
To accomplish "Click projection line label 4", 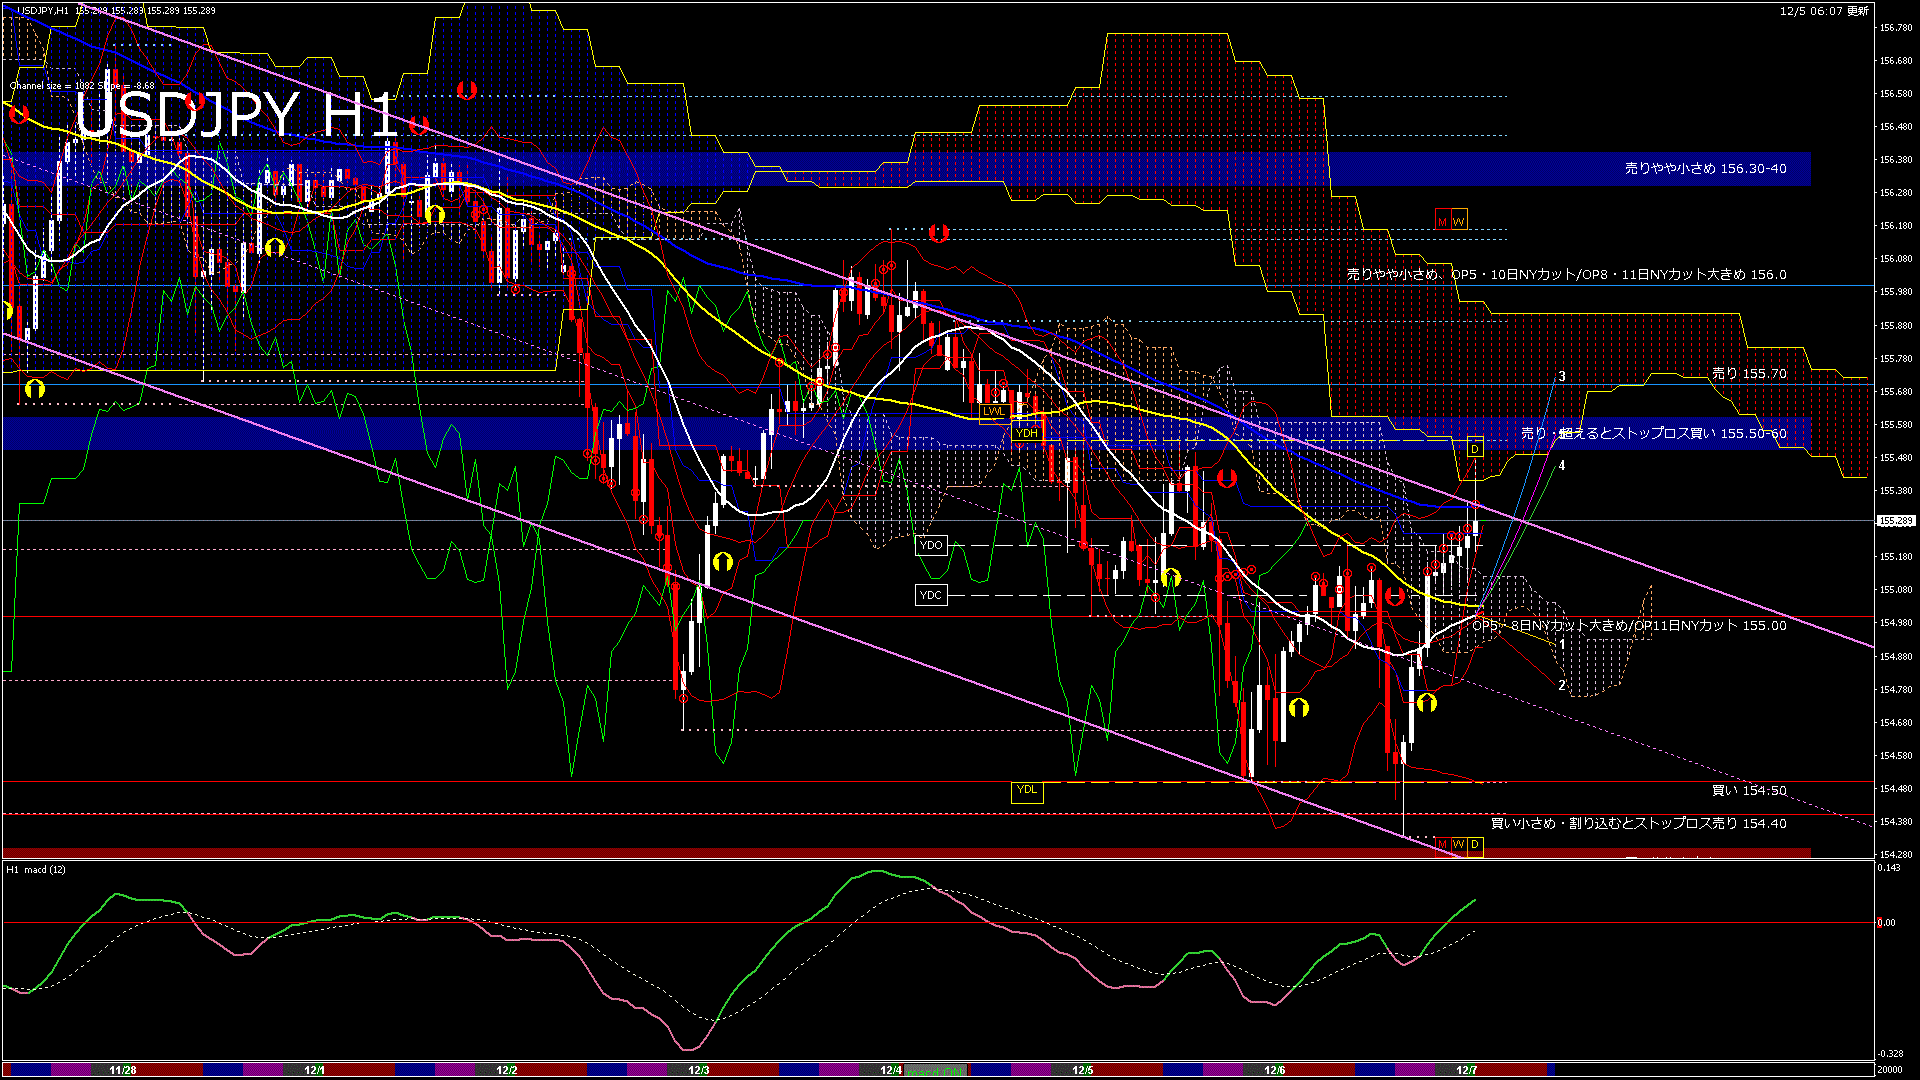I will (x=1562, y=465).
